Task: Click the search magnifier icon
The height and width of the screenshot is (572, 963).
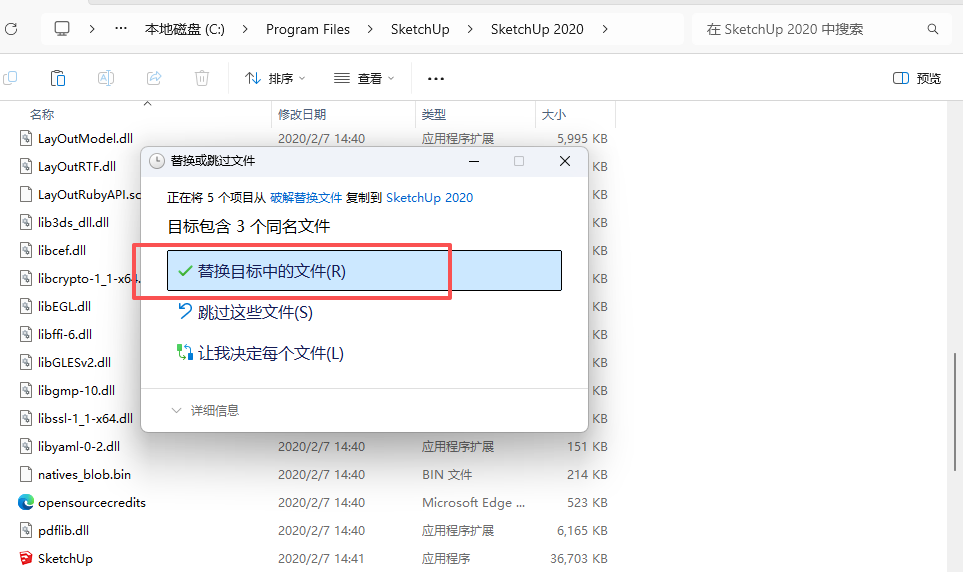Action: [933, 29]
